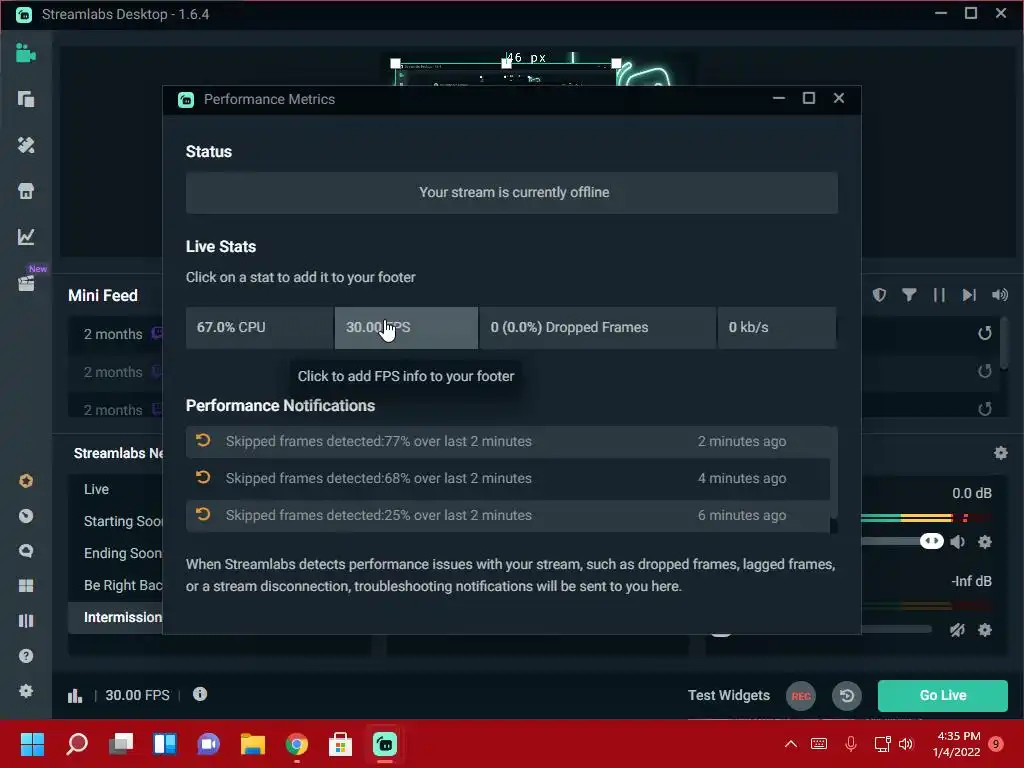The width and height of the screenshot is (1024, 768).
Task: Show hidden system tray icons
Action: [x=790, y=744]
